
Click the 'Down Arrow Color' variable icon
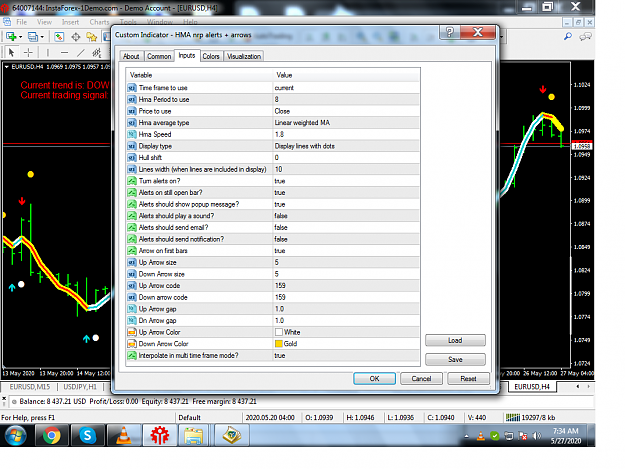point(132,343)
